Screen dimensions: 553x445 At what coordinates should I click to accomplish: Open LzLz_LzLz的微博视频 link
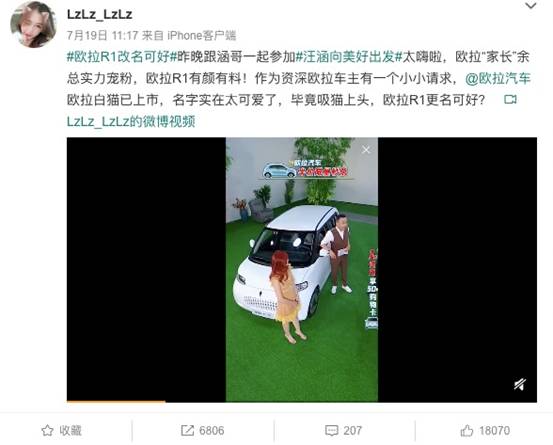[x=131, y=122]
